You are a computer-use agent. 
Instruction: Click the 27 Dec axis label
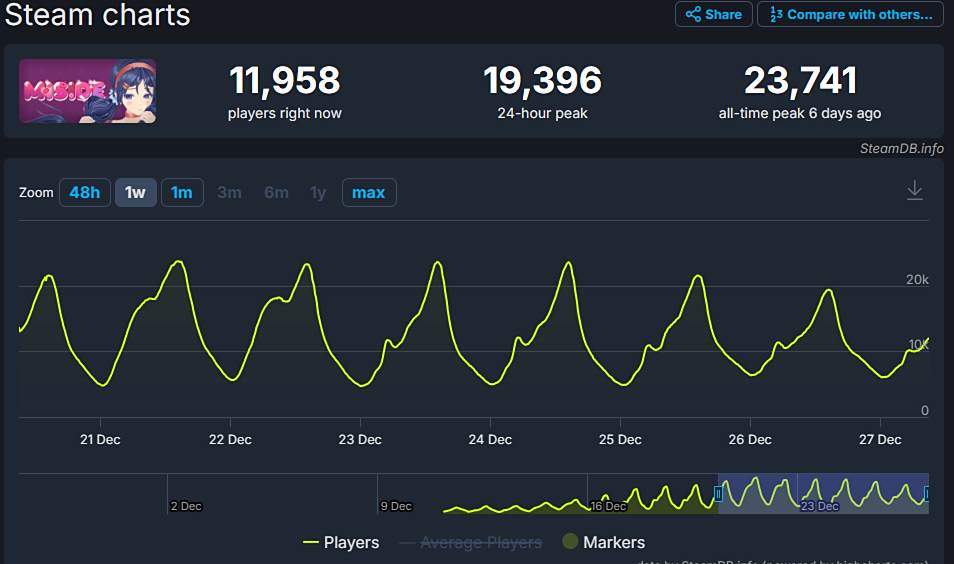(x=880, y=439)
